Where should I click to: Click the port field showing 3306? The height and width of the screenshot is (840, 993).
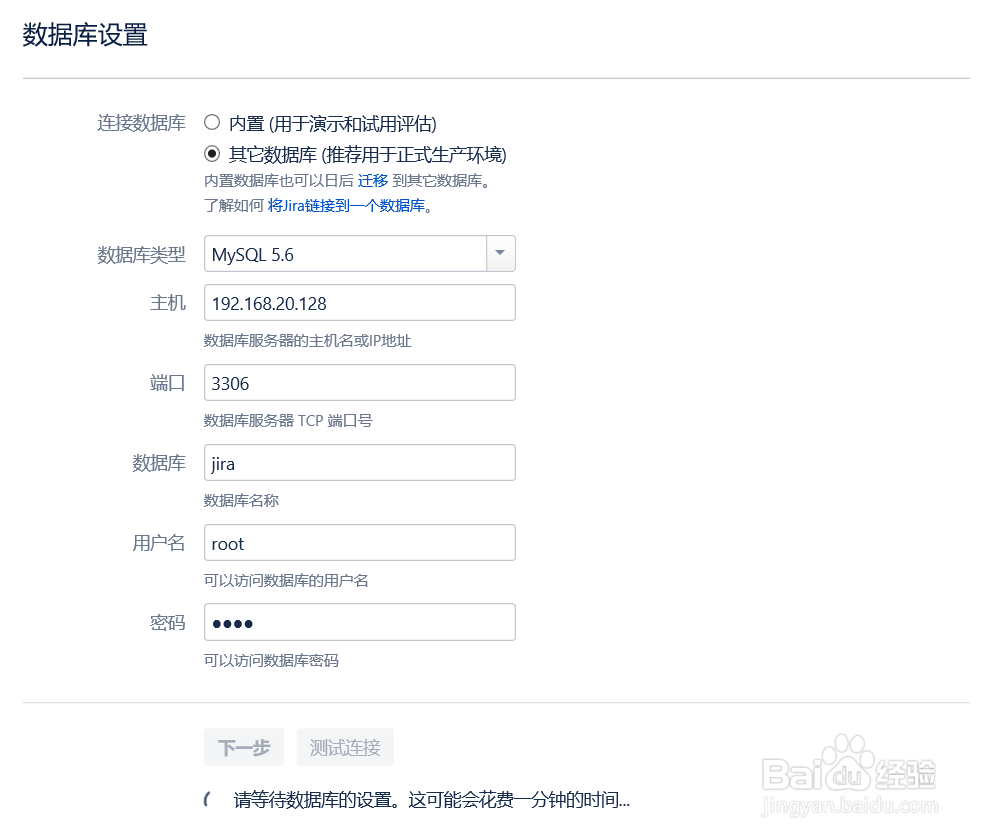click(360, 382)
